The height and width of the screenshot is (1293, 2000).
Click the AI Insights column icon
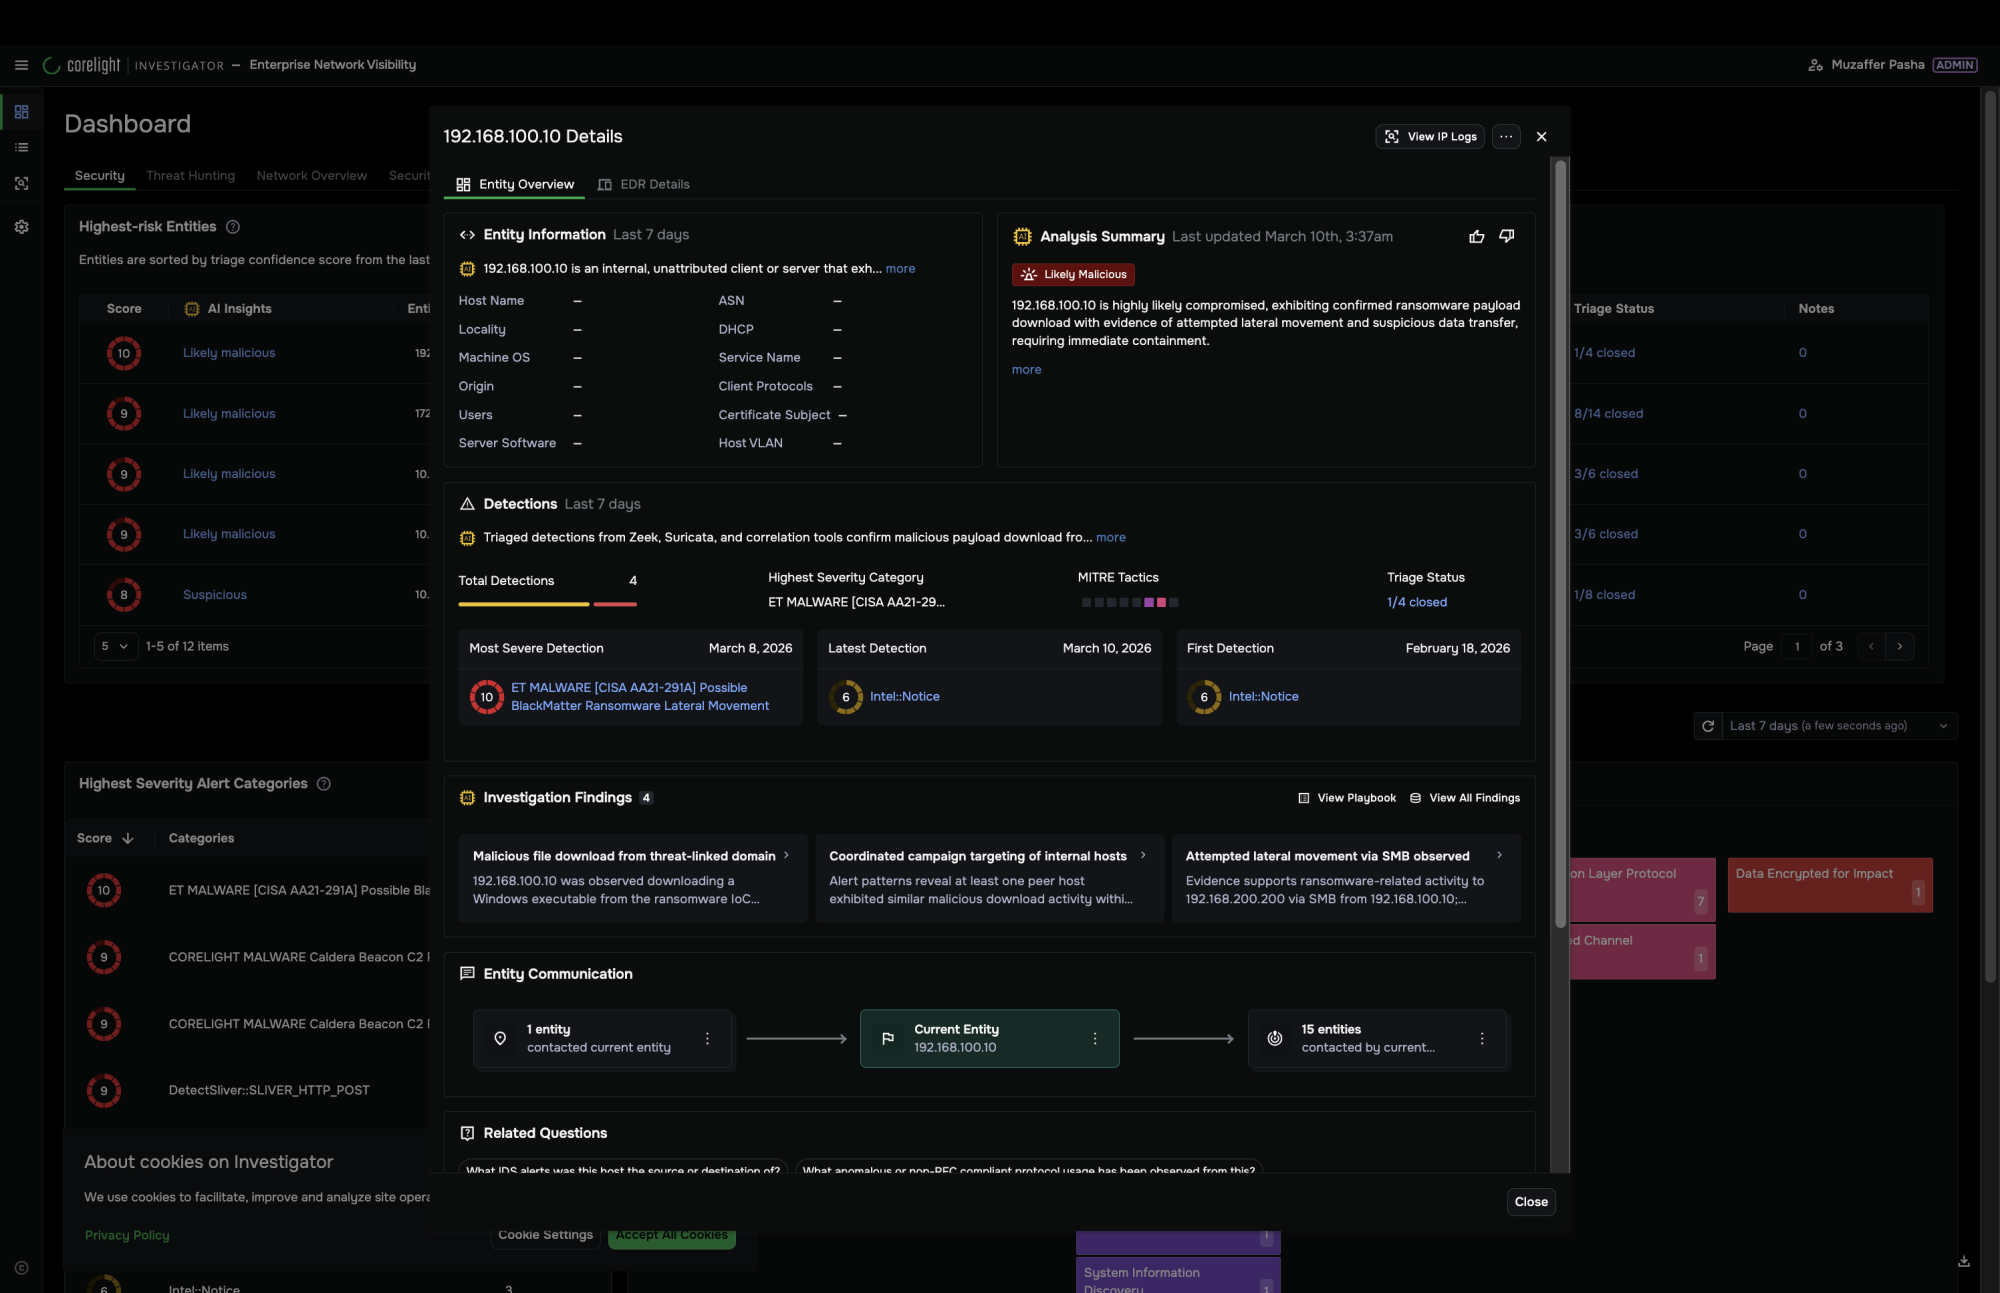click(x=192, y=309)
